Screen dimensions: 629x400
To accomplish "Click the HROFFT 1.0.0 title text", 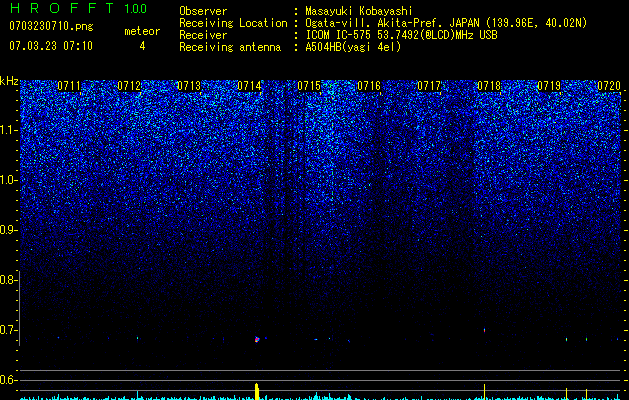I will [78, 8].
